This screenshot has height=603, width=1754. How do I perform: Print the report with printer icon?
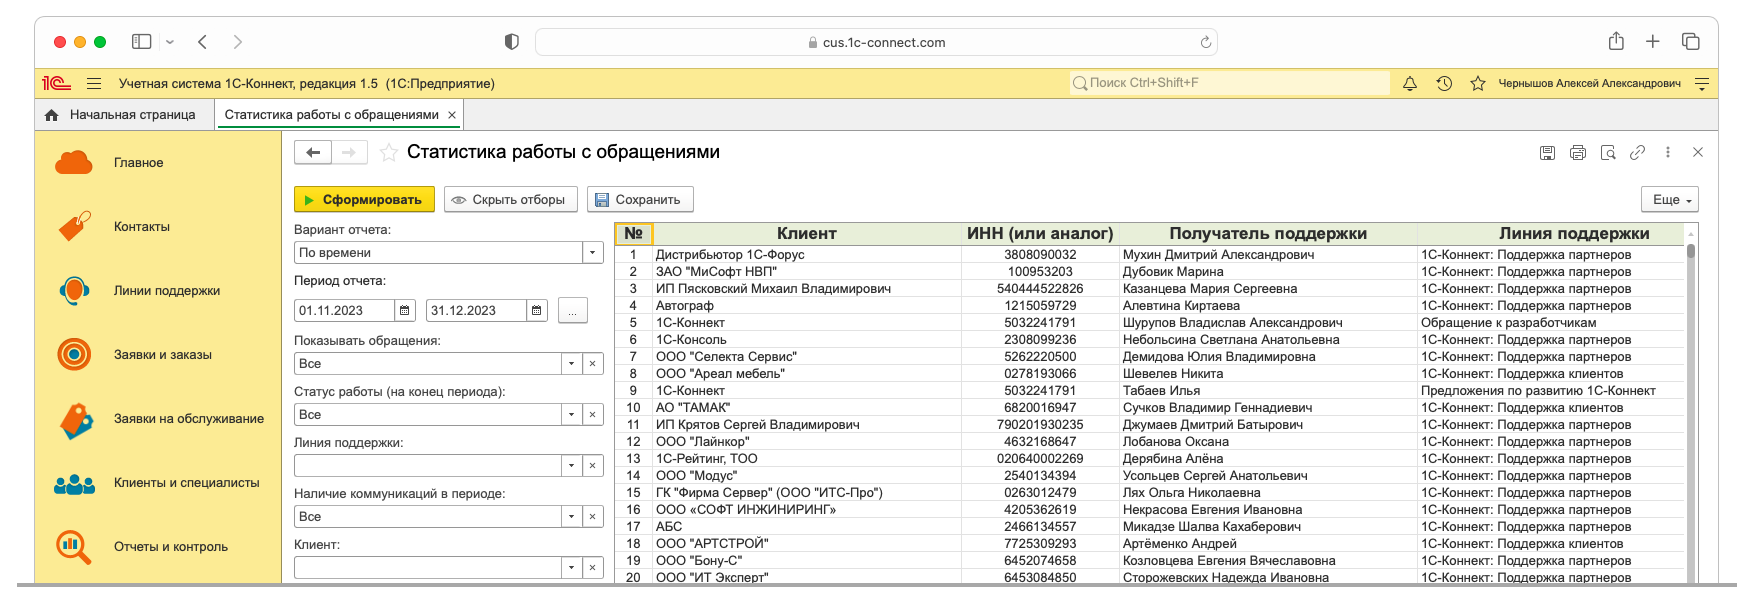coord(1578,153)
